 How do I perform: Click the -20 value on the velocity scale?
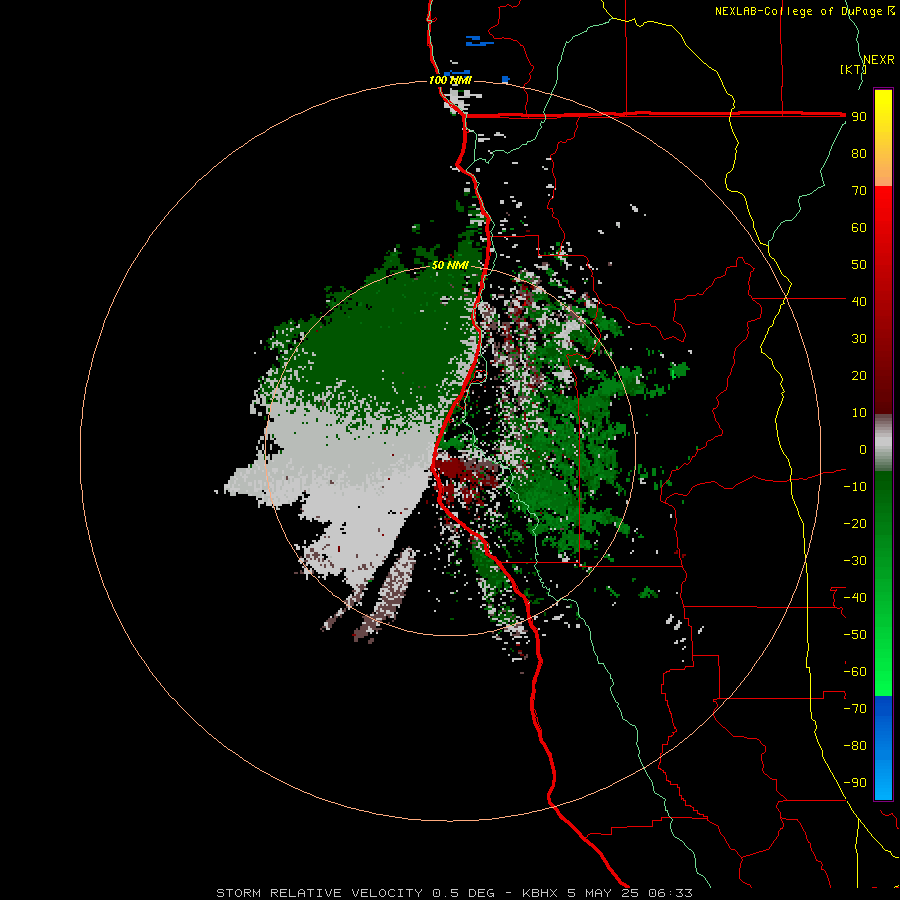pyautogui.click(x=855, y=523)
